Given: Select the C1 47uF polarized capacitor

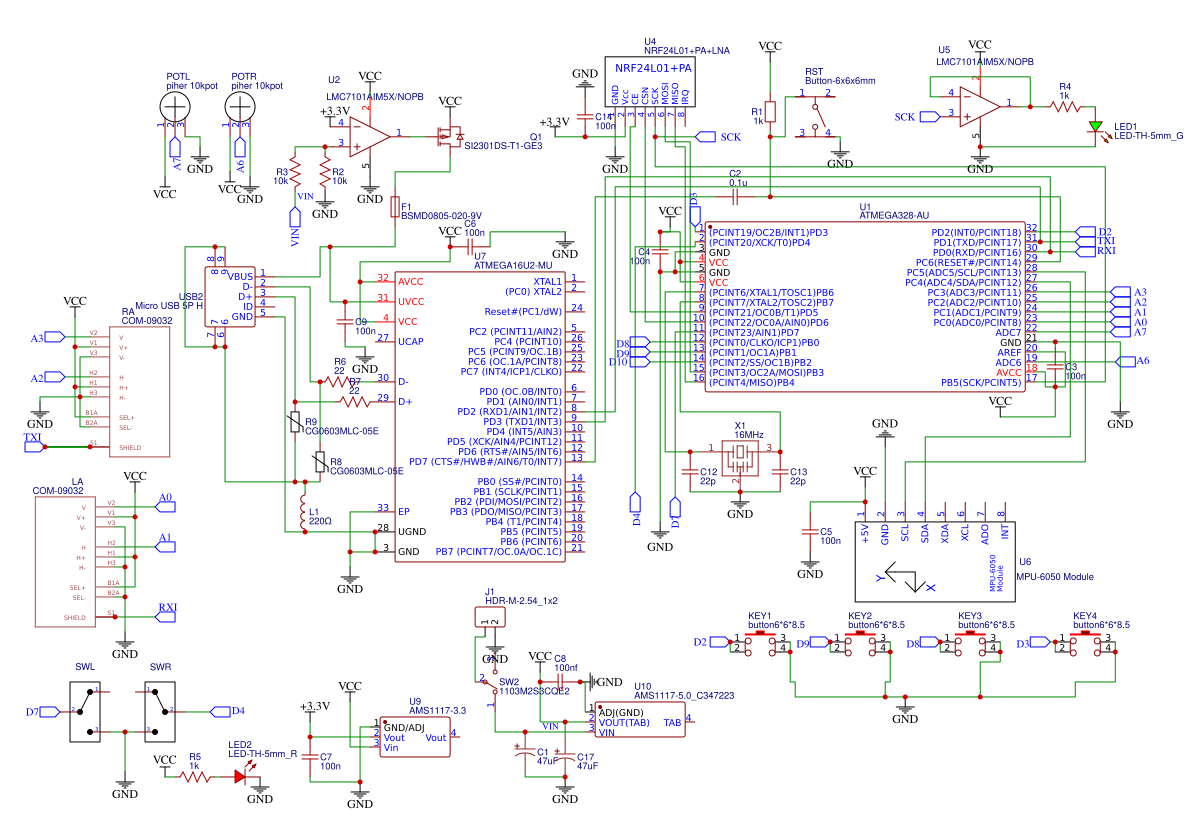Looking at the screenshot, I should pyautogui.click(x=524, y=752).
